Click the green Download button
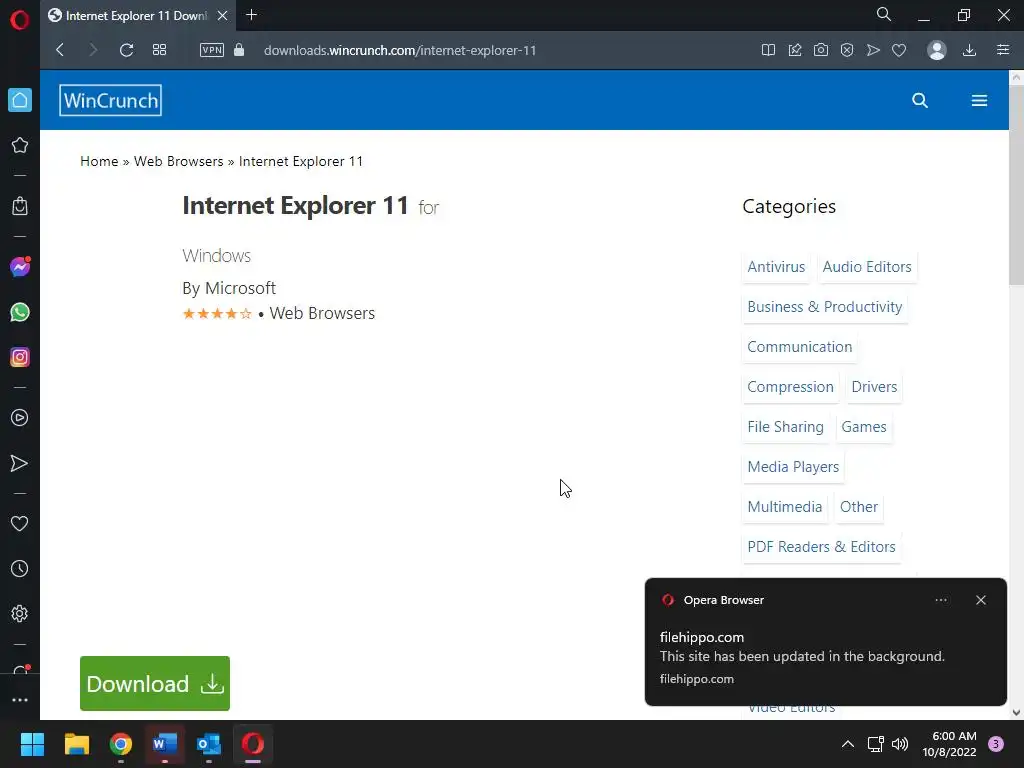Image resolution: width=1024 pixels, height=768 pixels. tap(155, 683)
